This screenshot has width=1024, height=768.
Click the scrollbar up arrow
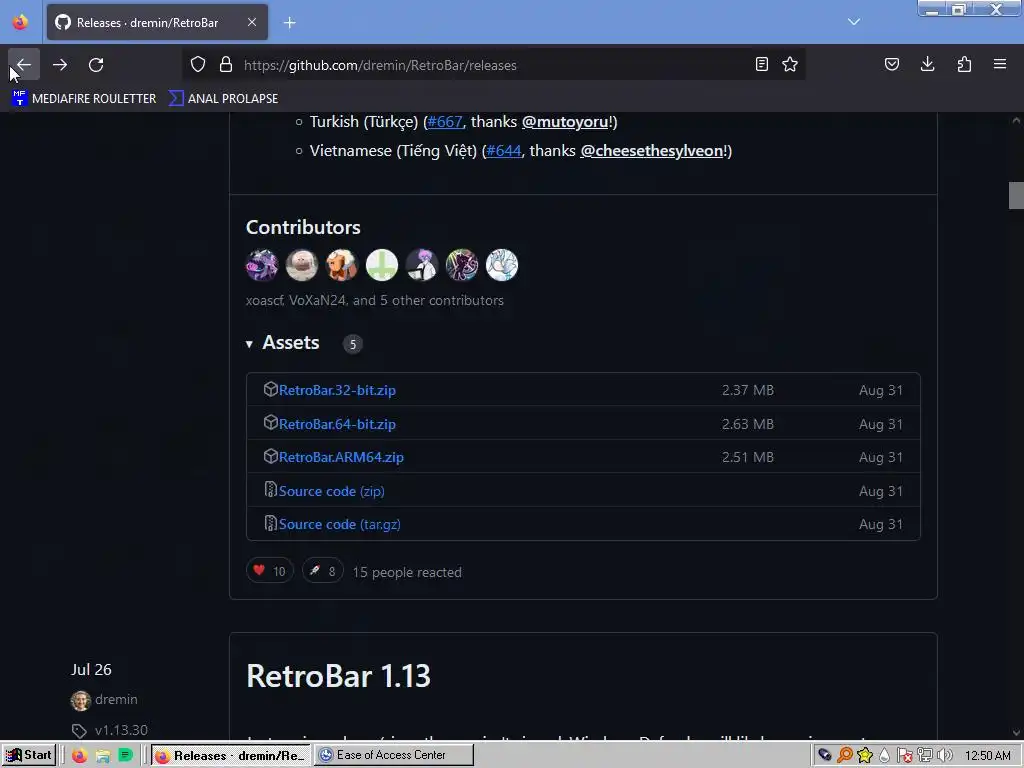point(1016,121)
